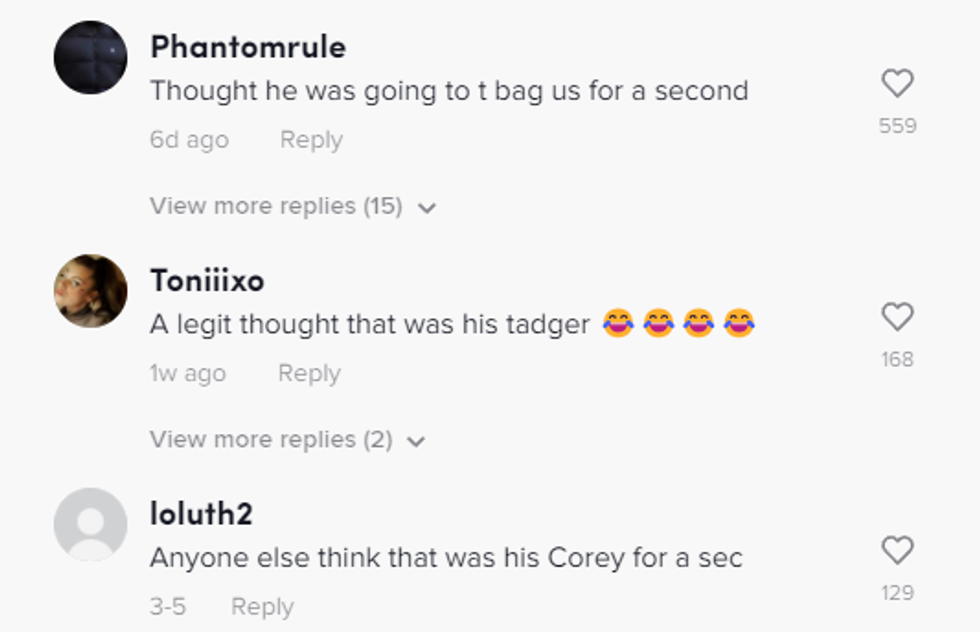Open the Phantomrule username link
Image resolution: width=980 pixels, height=632 pixels.
(x=248, y=47)
